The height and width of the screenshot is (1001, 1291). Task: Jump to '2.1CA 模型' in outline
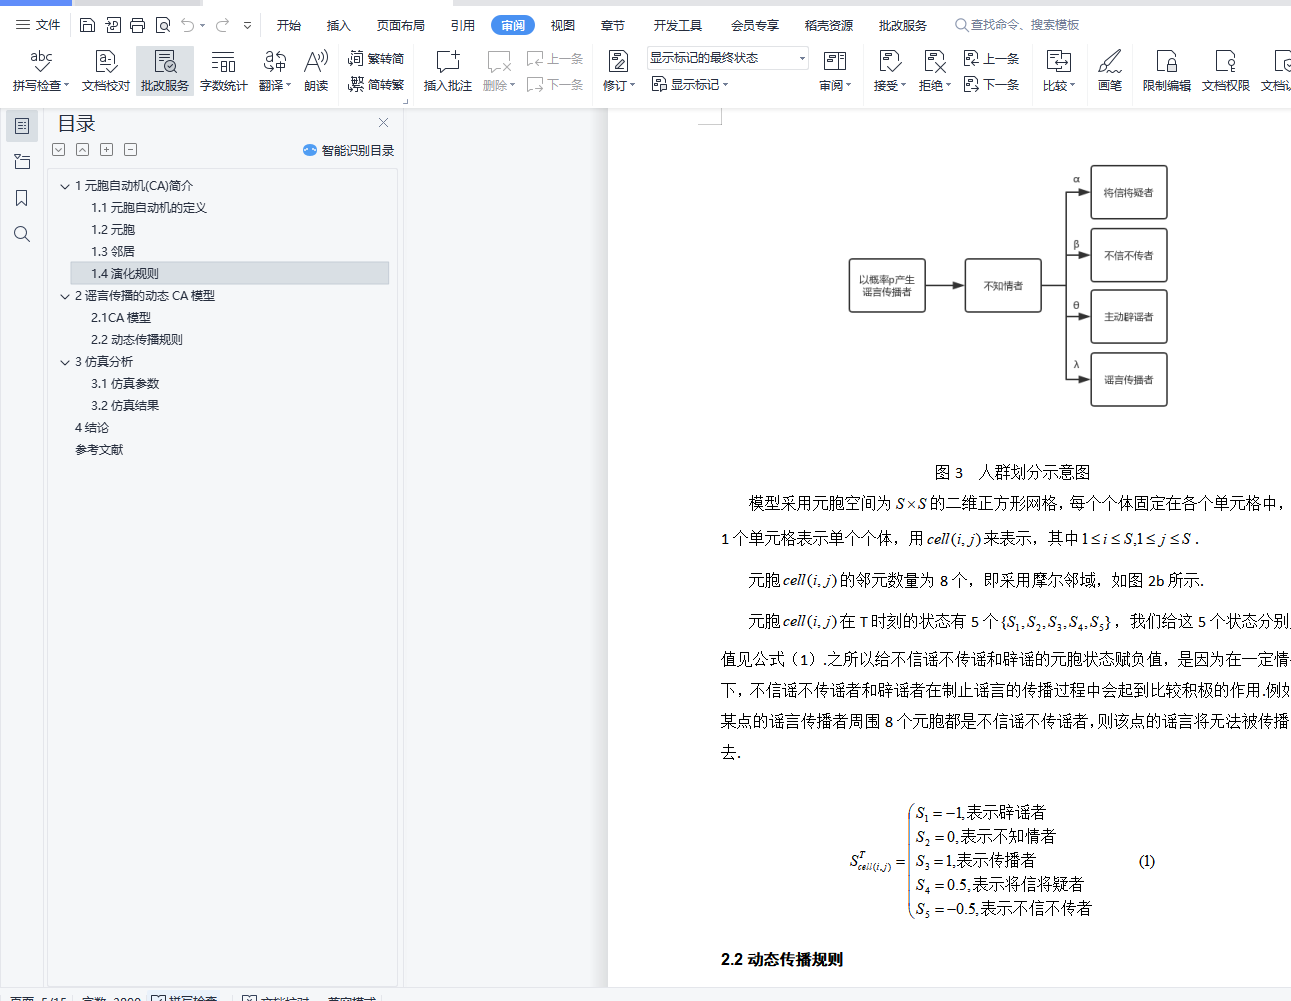pyautogui.click(x=121, y=318)
